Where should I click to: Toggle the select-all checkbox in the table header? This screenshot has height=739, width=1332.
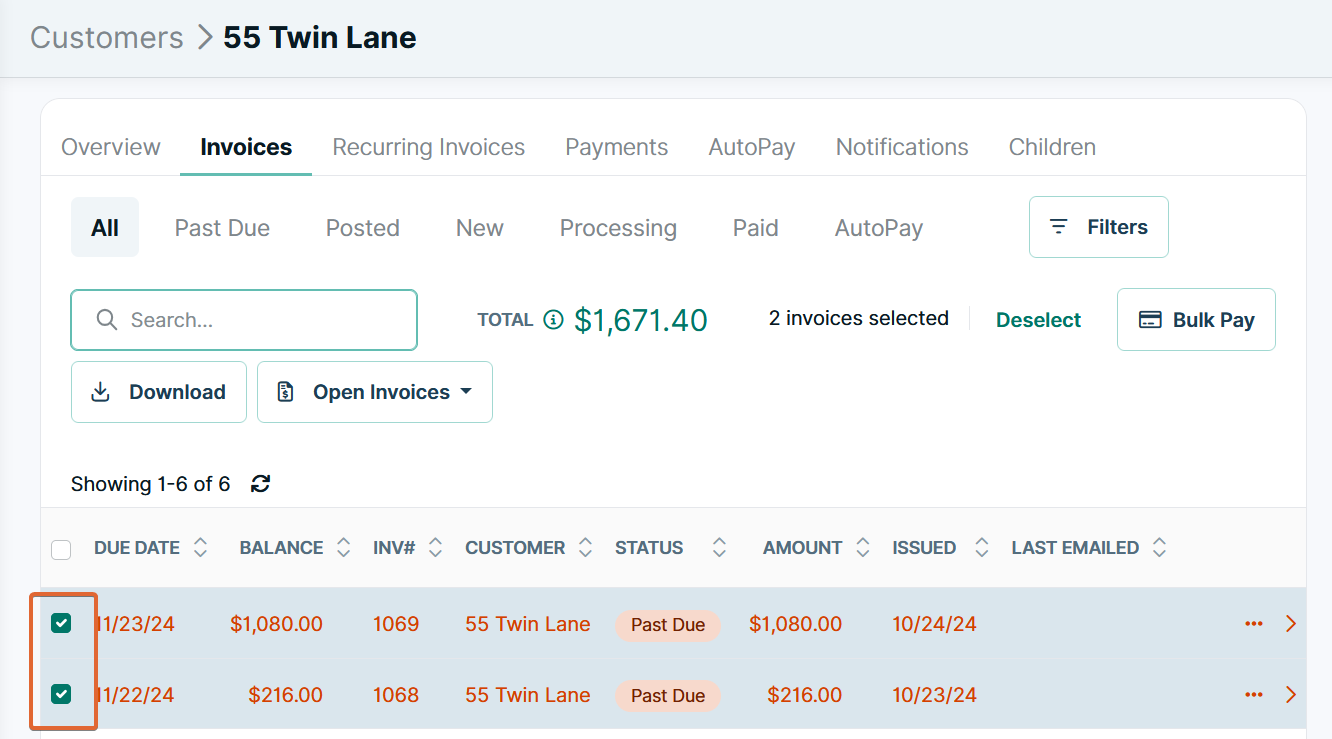coord(61,549)
